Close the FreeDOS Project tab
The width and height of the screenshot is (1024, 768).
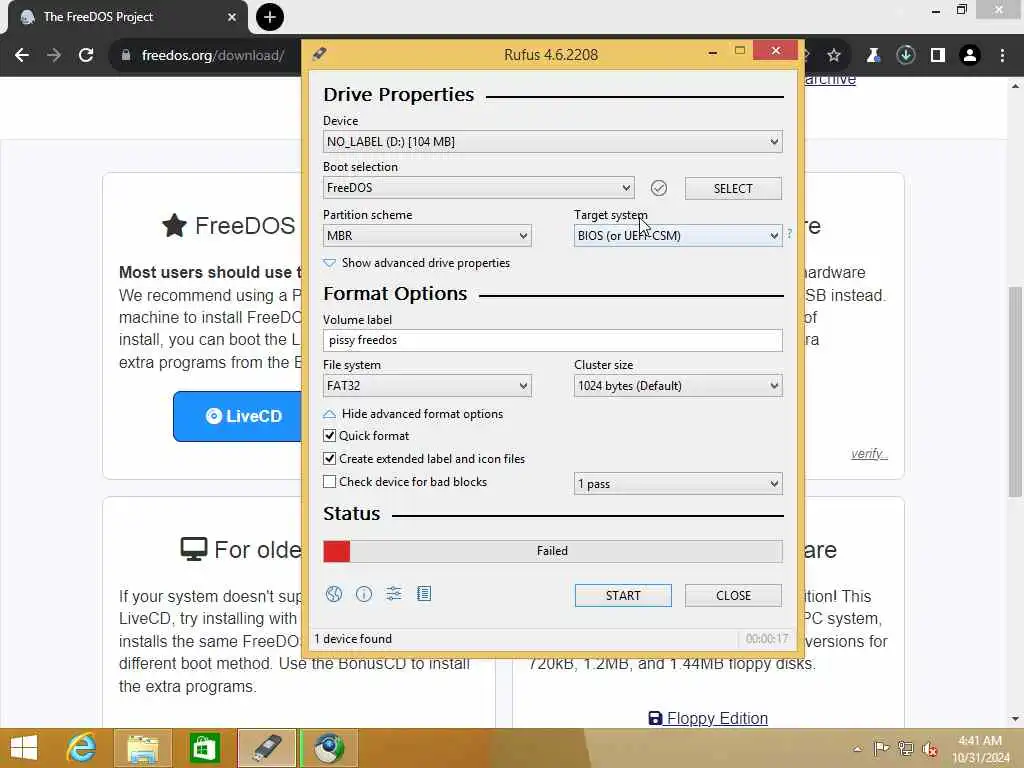pyautogui.click(x=232, y=17)
